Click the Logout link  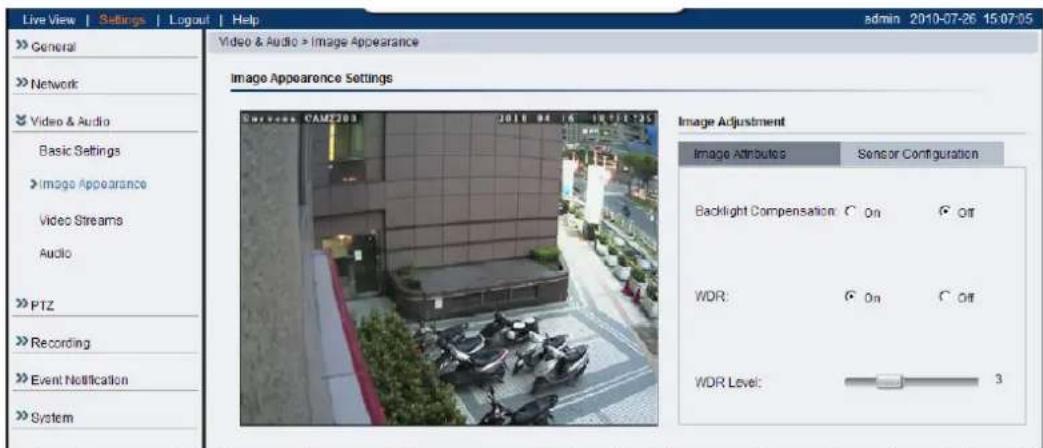pos(189,20)
